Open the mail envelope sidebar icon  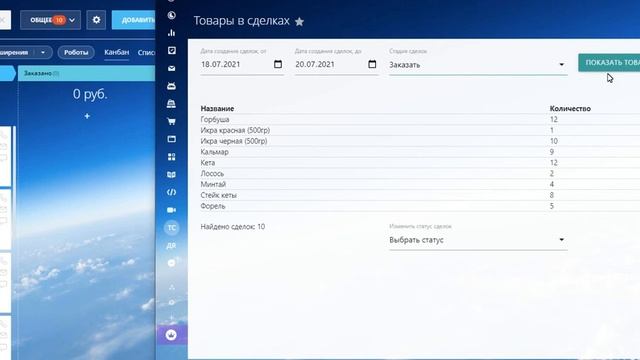click(172, 68)
